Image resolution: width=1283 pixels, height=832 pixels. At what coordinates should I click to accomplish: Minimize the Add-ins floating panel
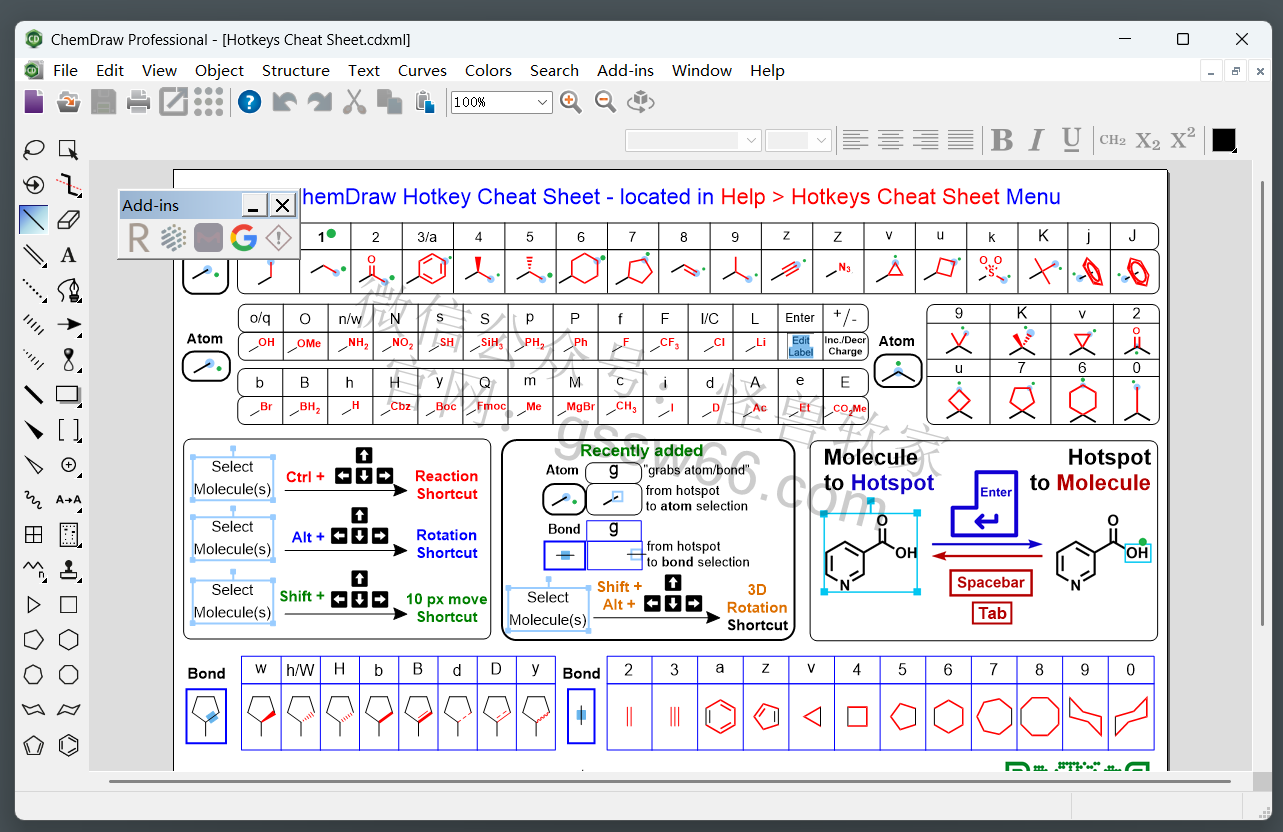click(x=254, y=205)
